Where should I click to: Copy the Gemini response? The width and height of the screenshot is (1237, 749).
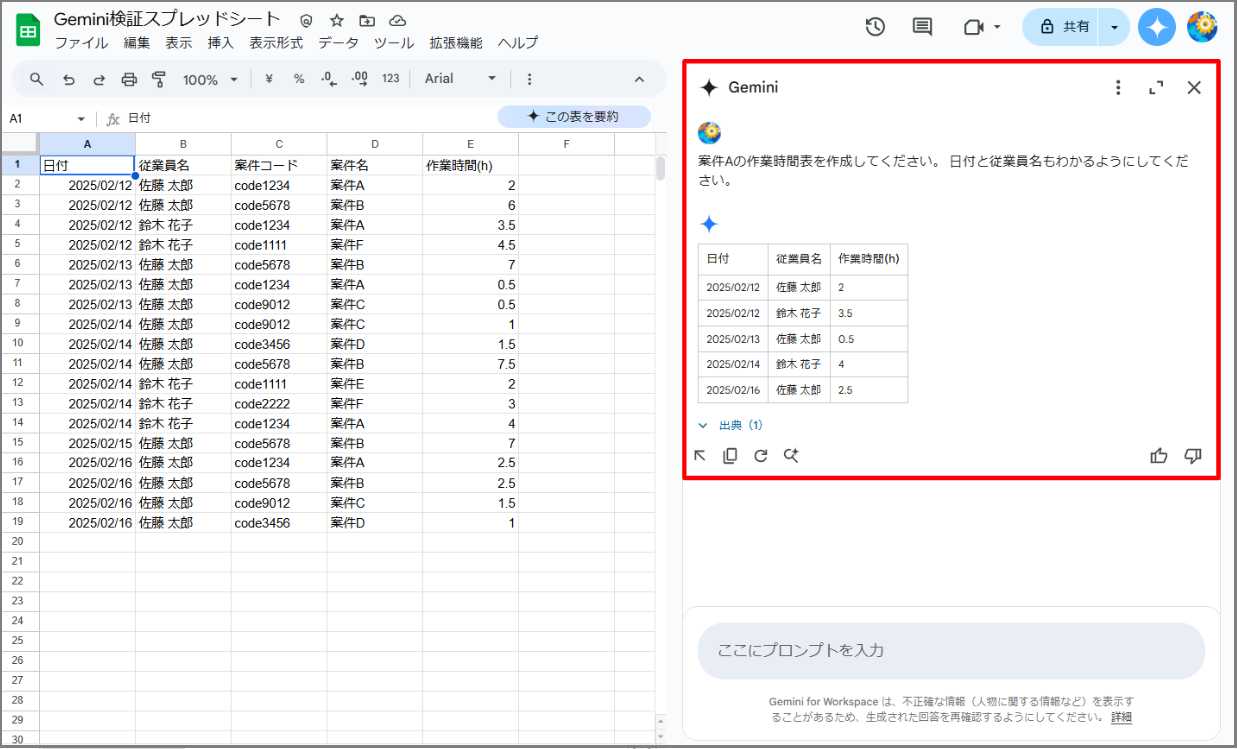pos(730,456)
